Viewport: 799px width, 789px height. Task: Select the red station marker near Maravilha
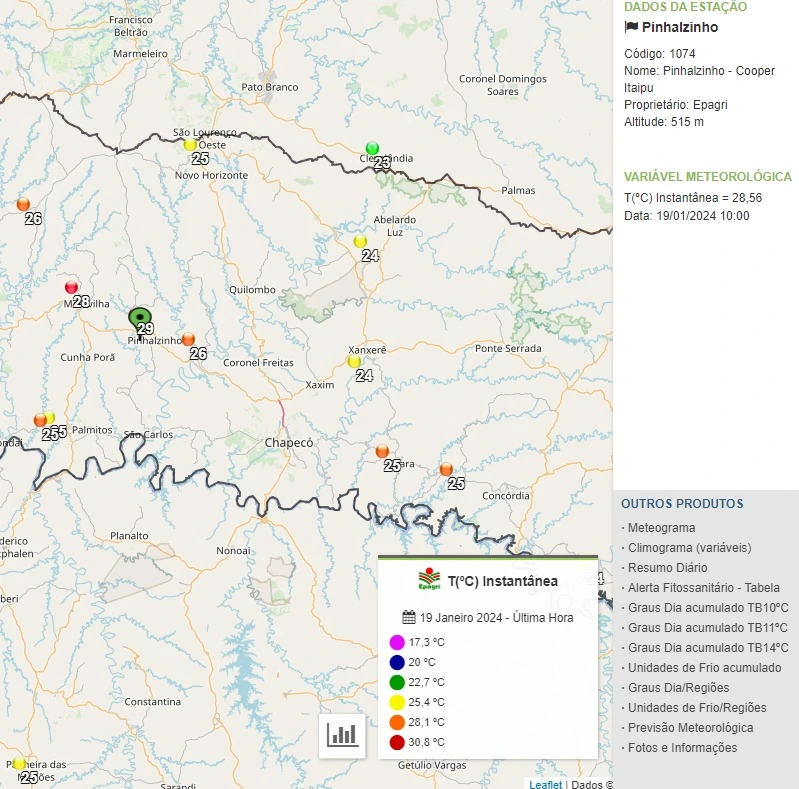pyautogui.click(x=72, y=287)
